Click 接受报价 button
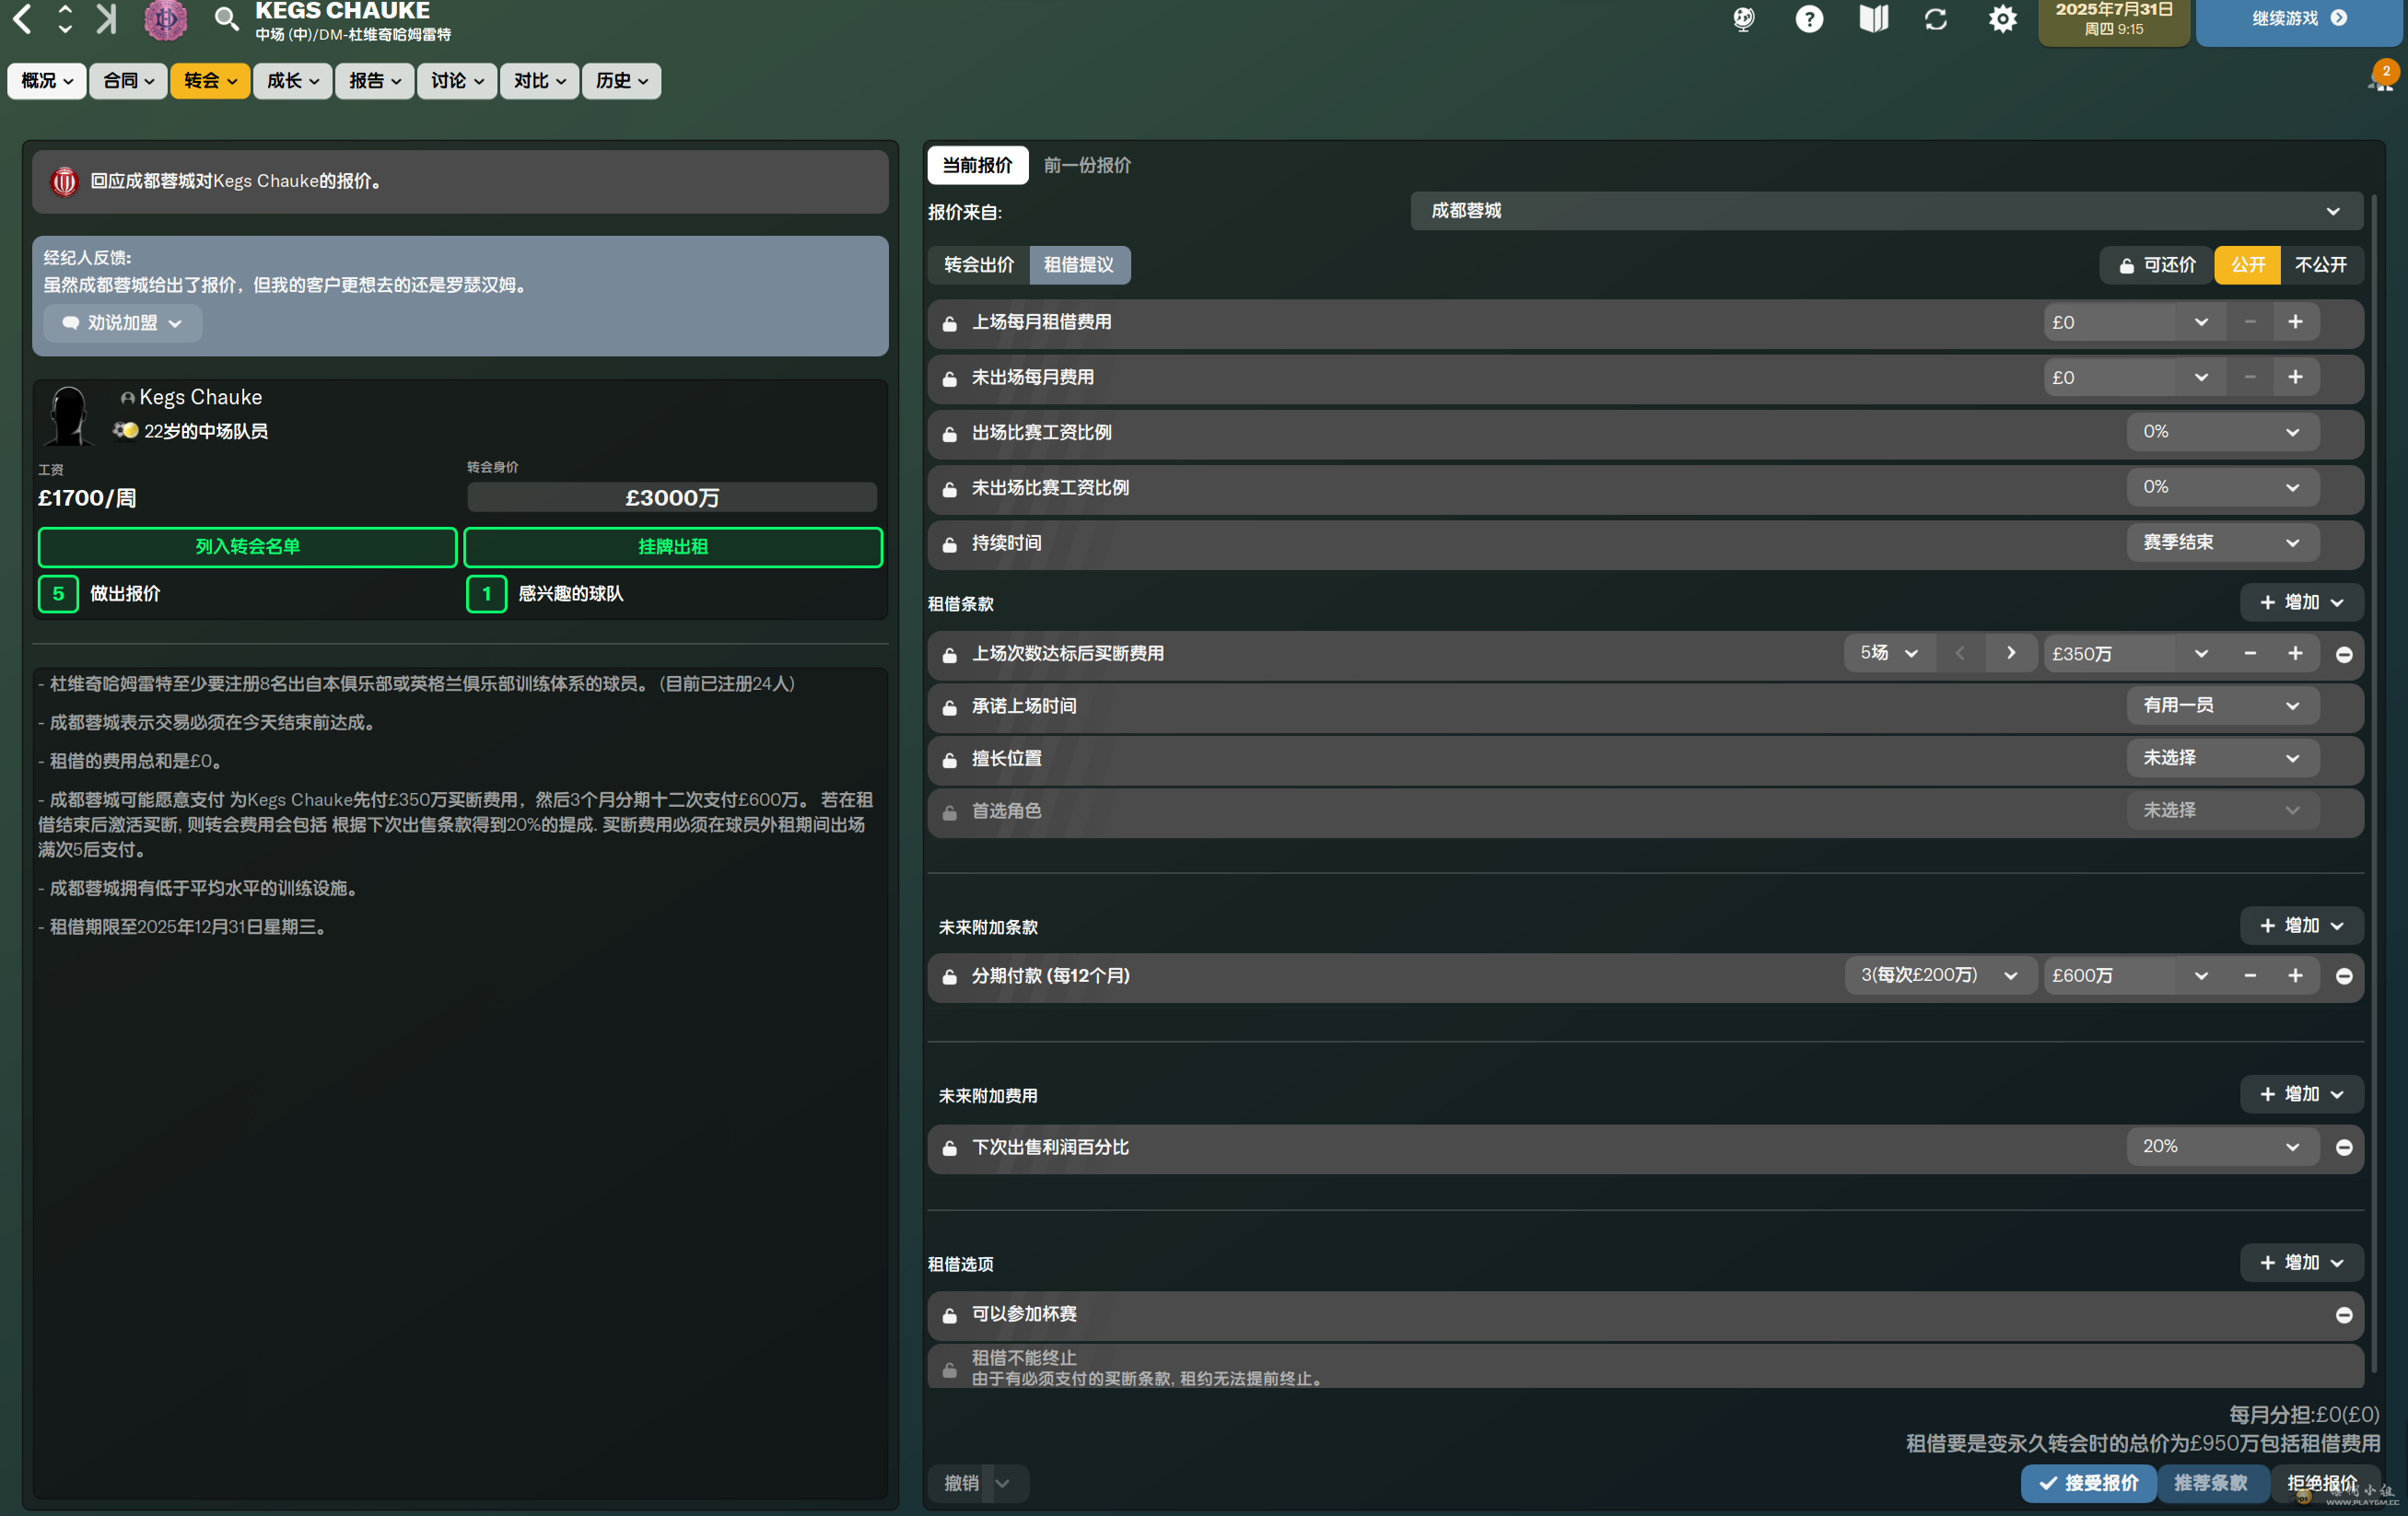 2088,1482
